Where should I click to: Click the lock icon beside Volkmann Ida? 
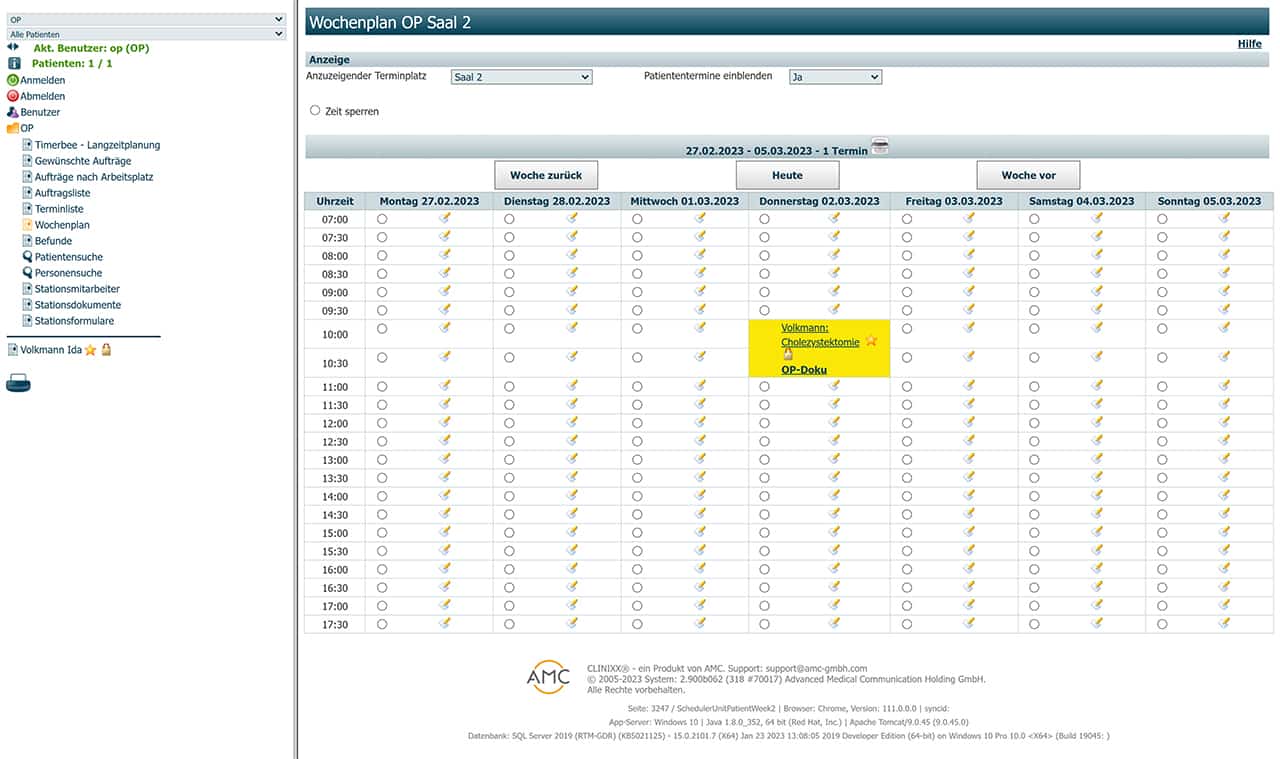105,350
